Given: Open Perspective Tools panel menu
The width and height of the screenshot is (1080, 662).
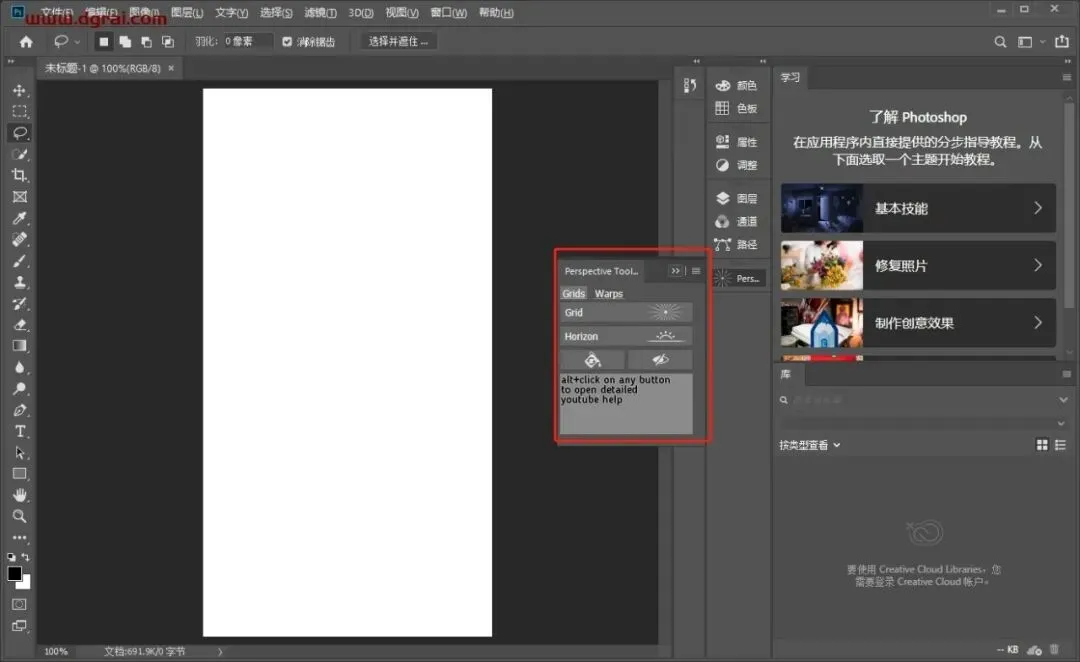Looking at the screenshot, I should (696, 271).
